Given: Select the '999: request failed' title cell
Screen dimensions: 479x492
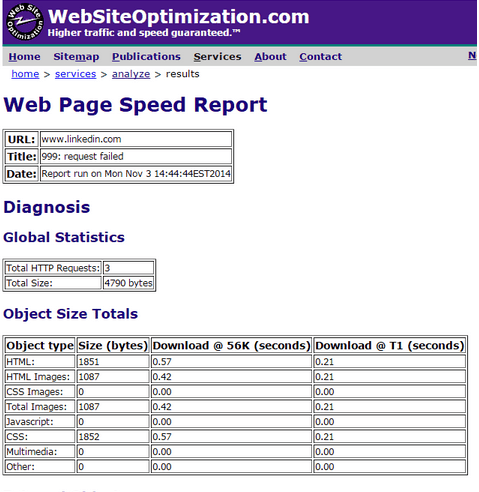Looking at the screenshot, I should point(136,156).
